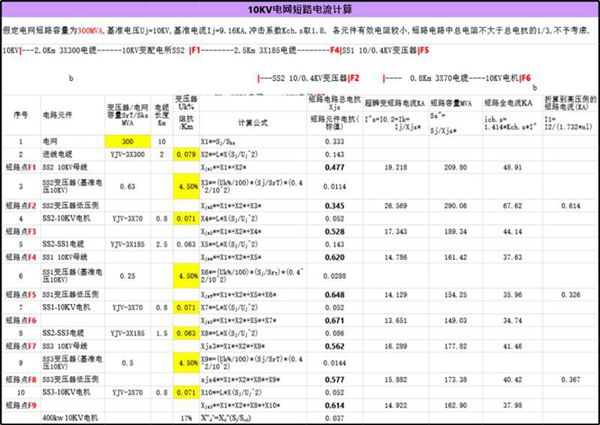Select the low-voltage current value 0.326
600x425 pixels.
[571, 295]
